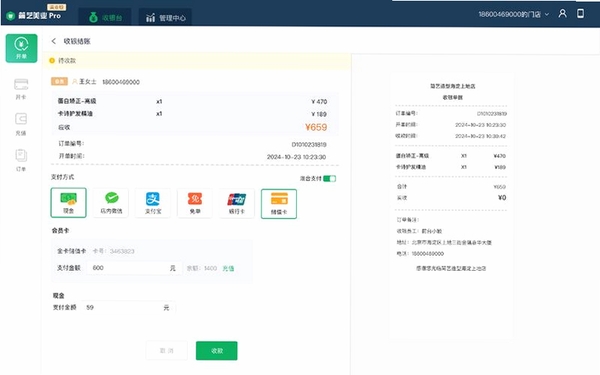Click the customer name 王女士
The width and height of the screenshot is (600, 375).
88,82
